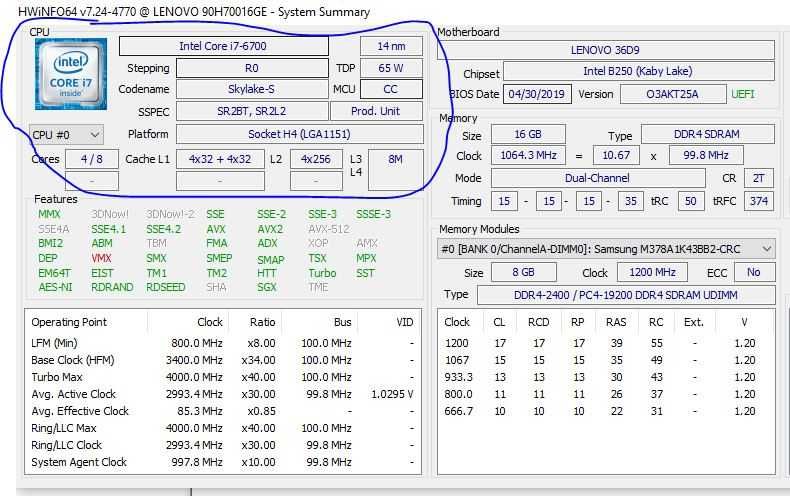Click the 35 memory timing value

click(x=631, y=201)
